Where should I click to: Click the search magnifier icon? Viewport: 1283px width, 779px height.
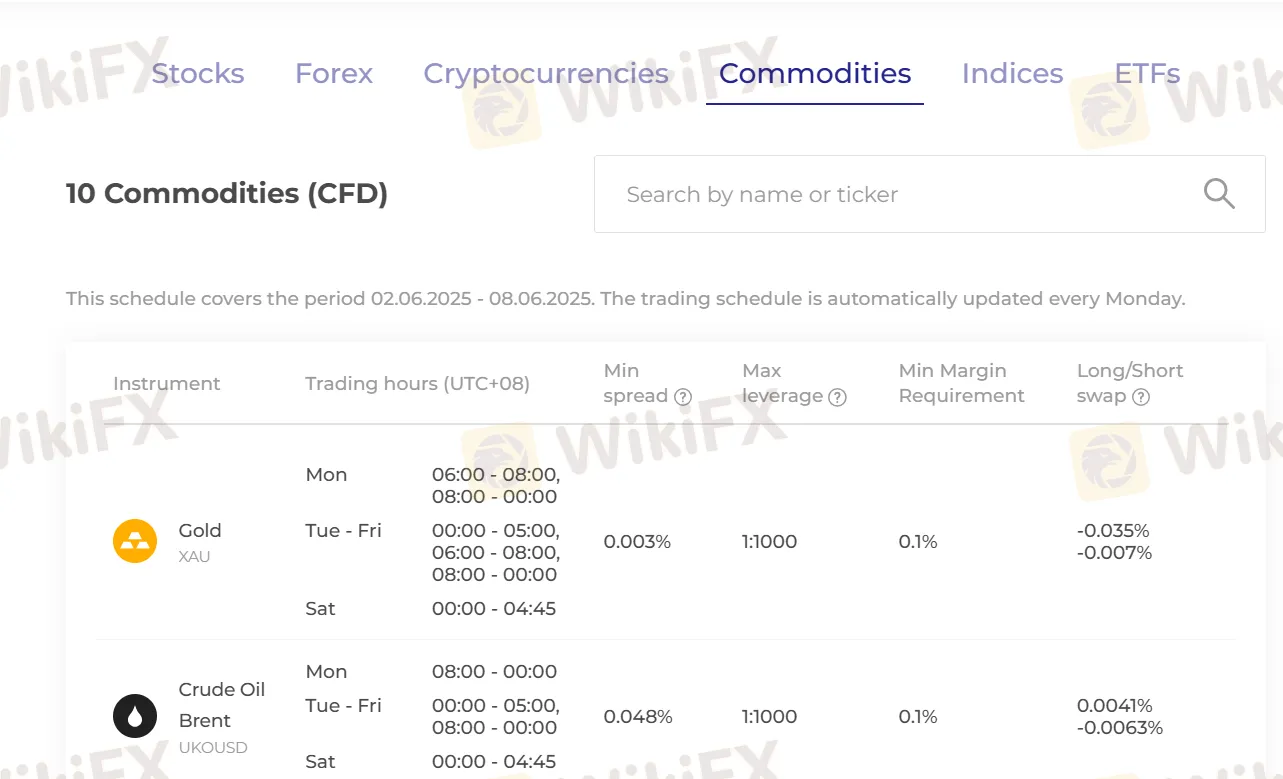click(x=1219, y=194)
